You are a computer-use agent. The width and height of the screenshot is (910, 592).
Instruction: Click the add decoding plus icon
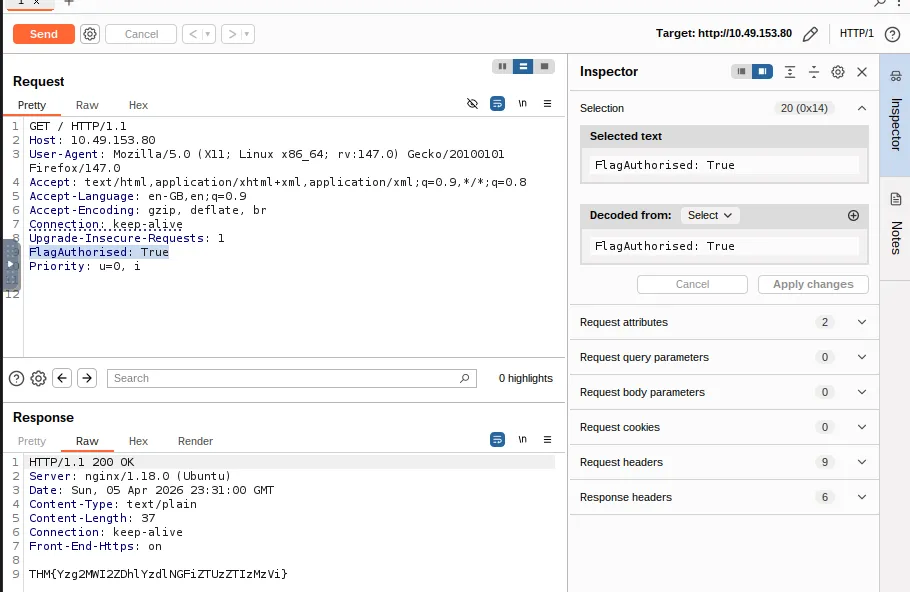[853, 215]
